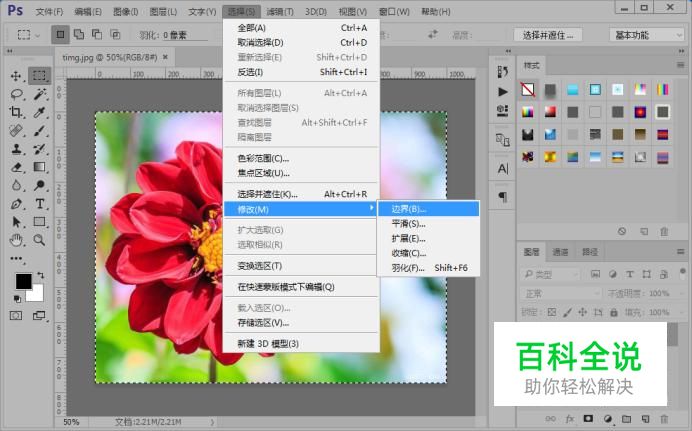Select the Hand tool
The height and width of the screenshot is (431, 692).
point(16,240)
